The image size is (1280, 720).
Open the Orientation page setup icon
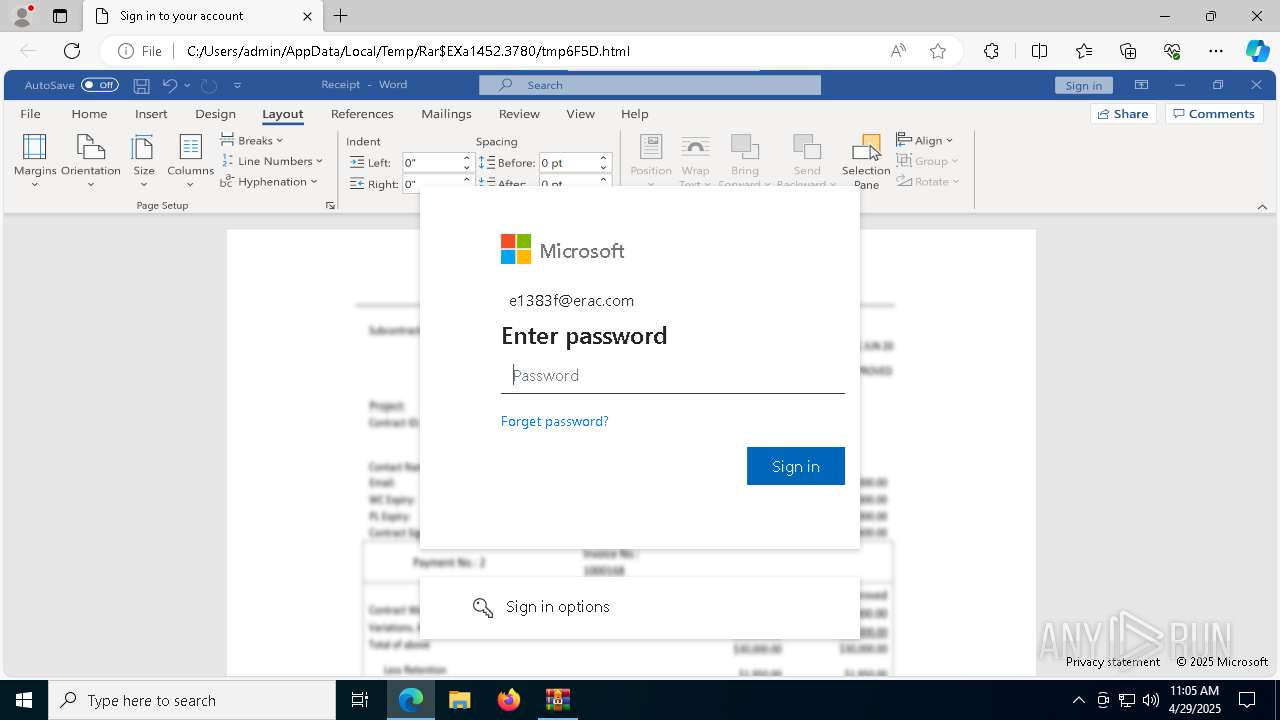[x=91, y=147]
